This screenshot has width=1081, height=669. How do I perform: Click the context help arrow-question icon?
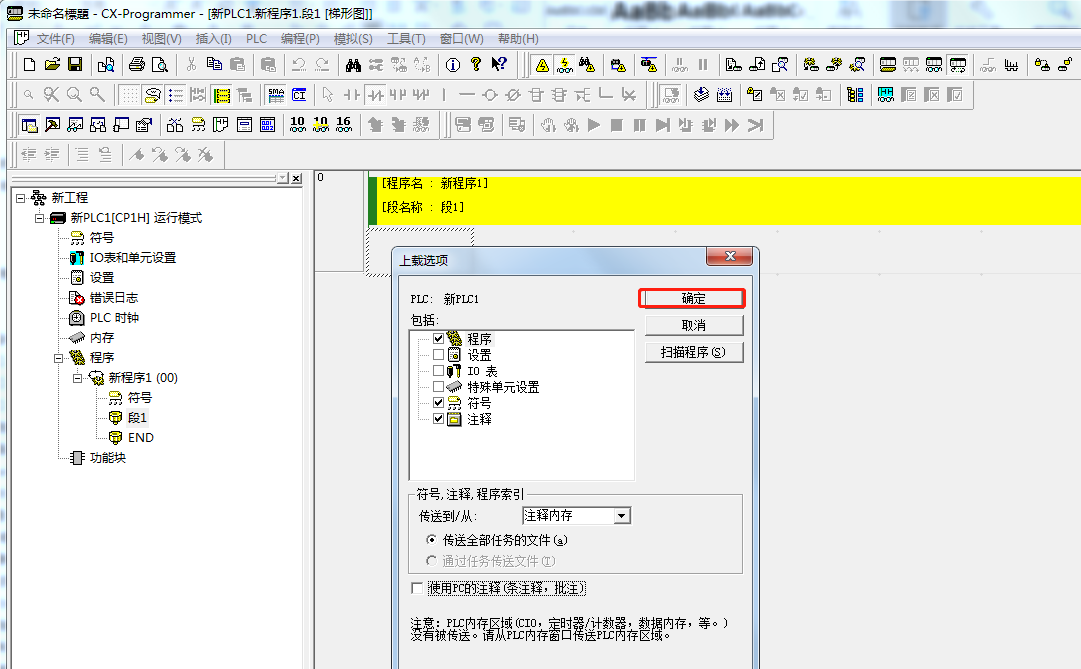499,65
